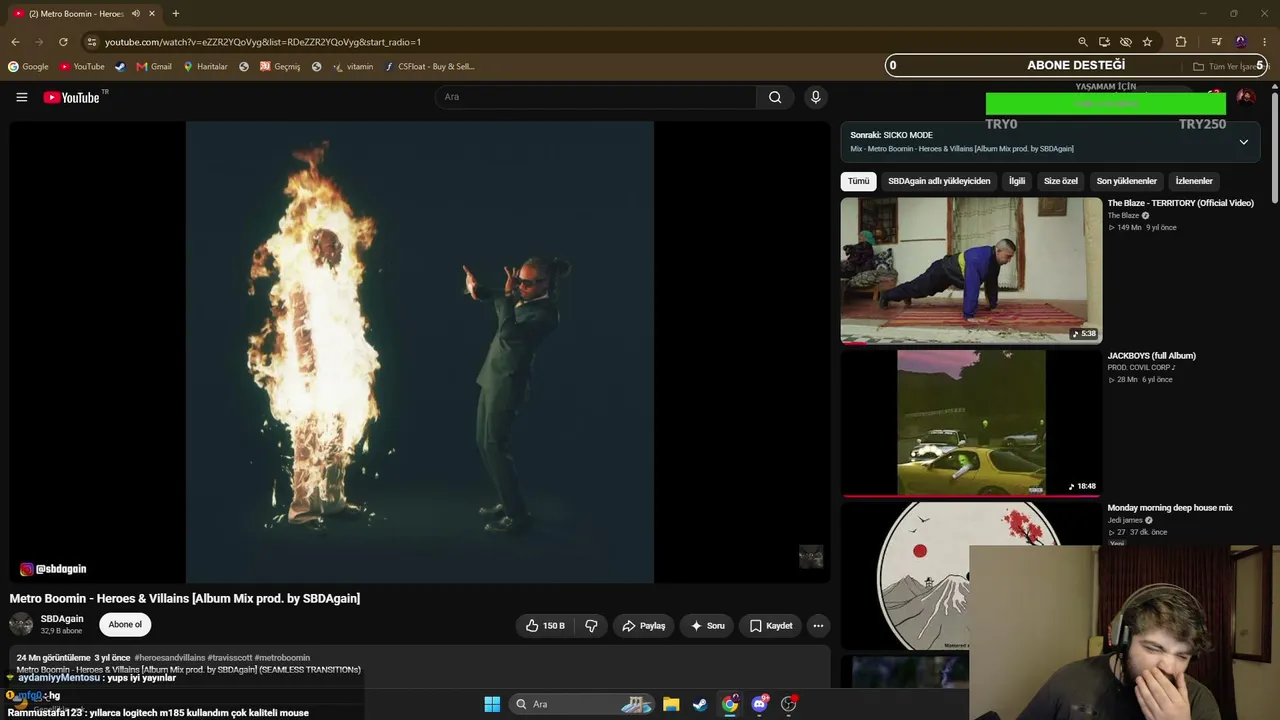Open the Gmail bookmark

(154, 66)
